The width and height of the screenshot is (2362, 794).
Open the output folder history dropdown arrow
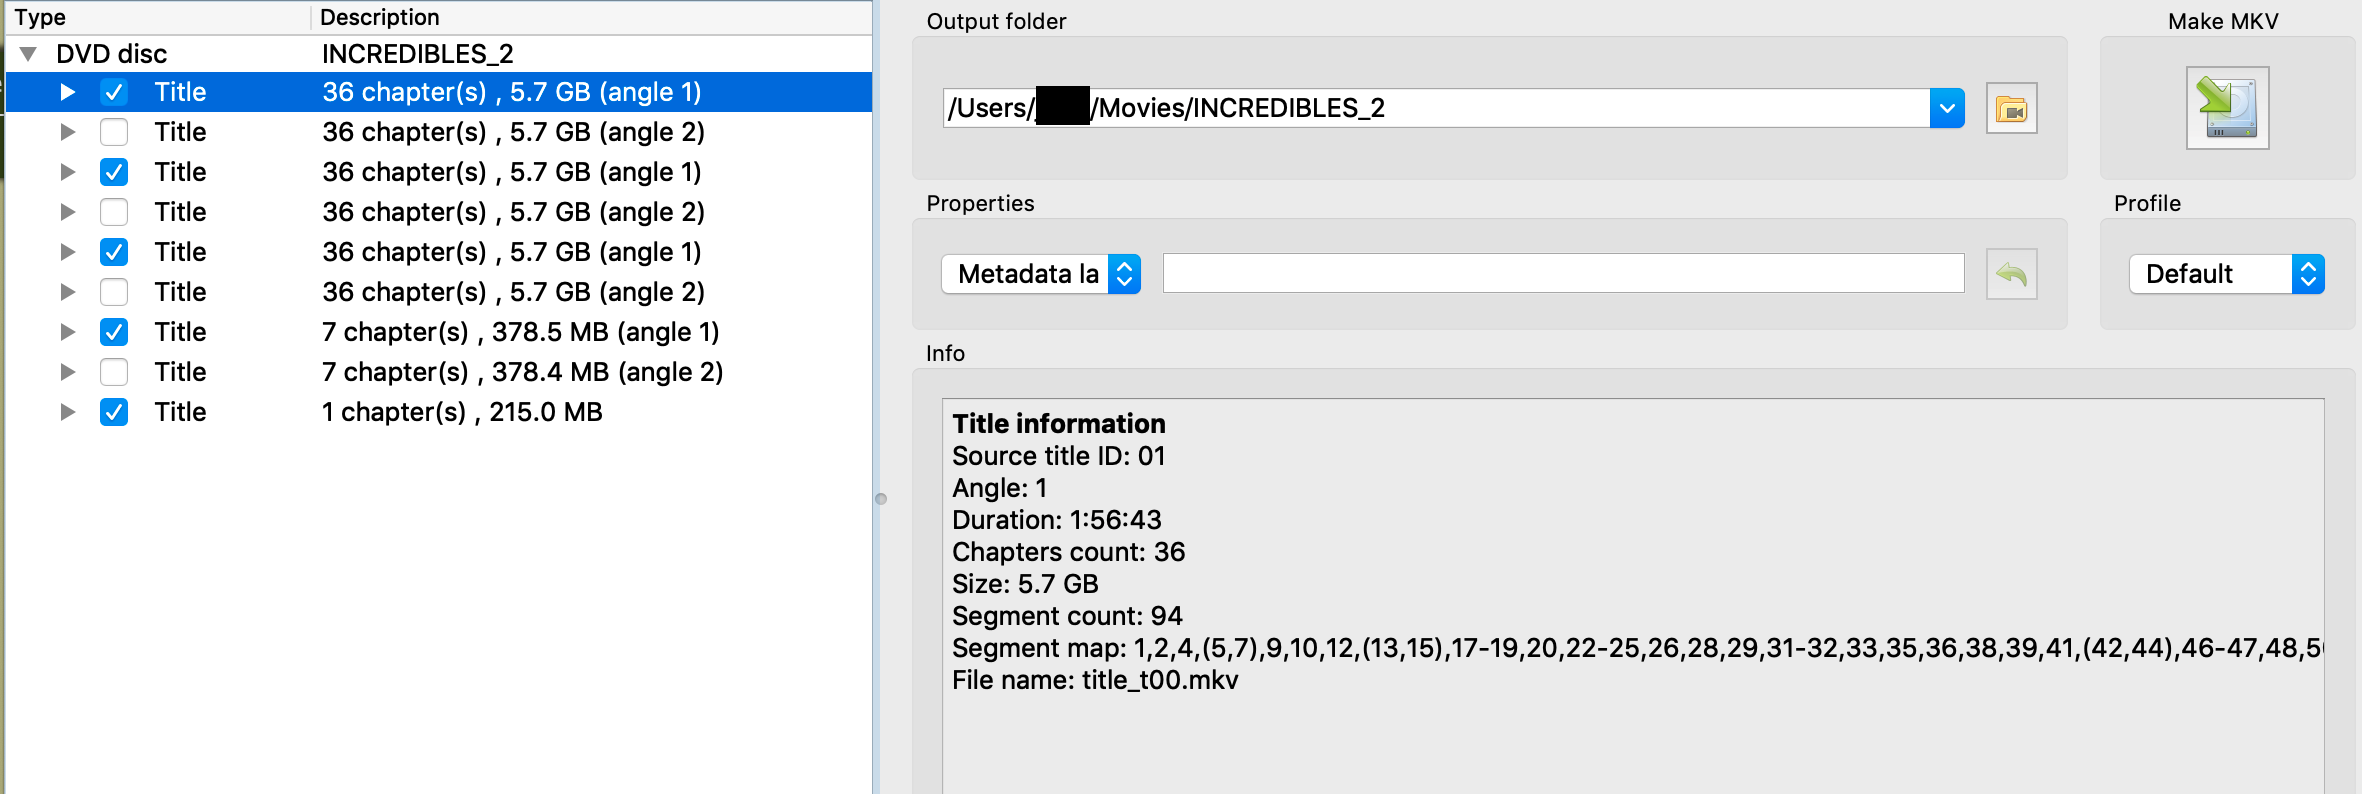pyautogui.click(x=1947, y=108)
